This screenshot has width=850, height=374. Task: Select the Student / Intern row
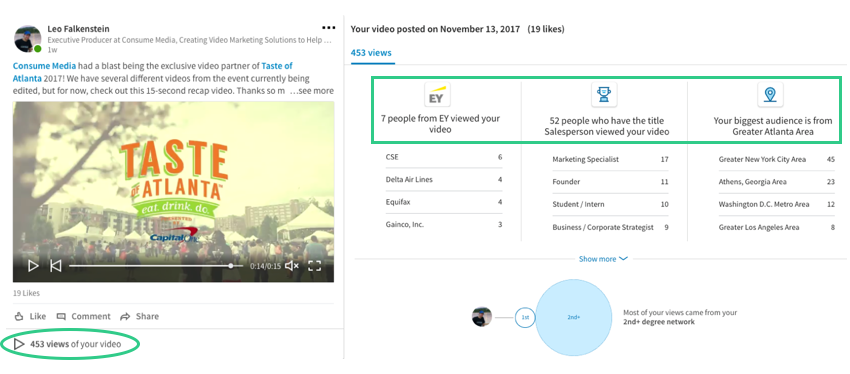click(x=610, y=204)
